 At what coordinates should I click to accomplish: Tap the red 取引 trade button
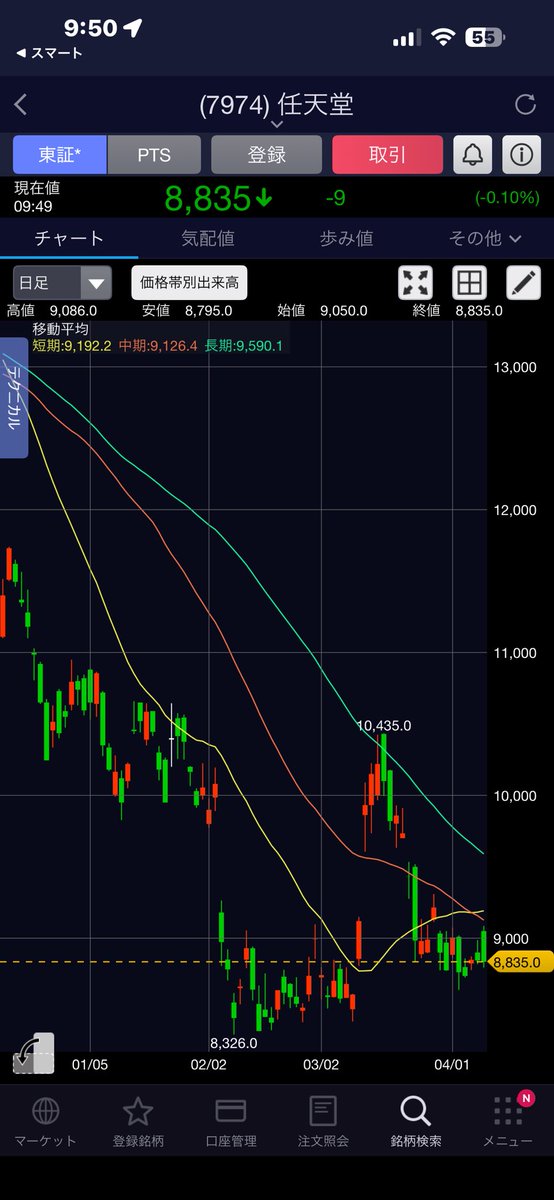coord(387,155)
